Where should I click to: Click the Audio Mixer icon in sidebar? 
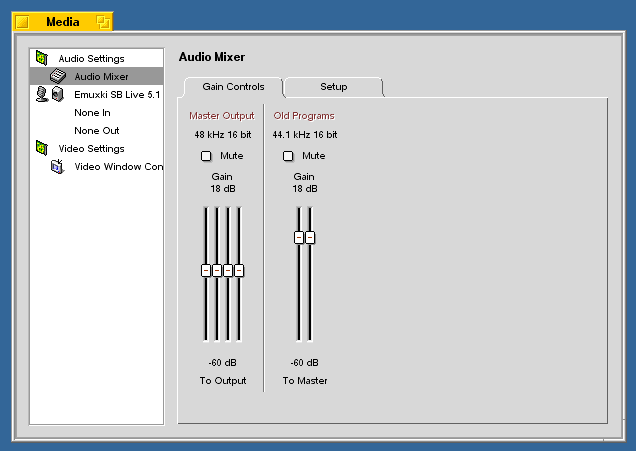[58, 77]
